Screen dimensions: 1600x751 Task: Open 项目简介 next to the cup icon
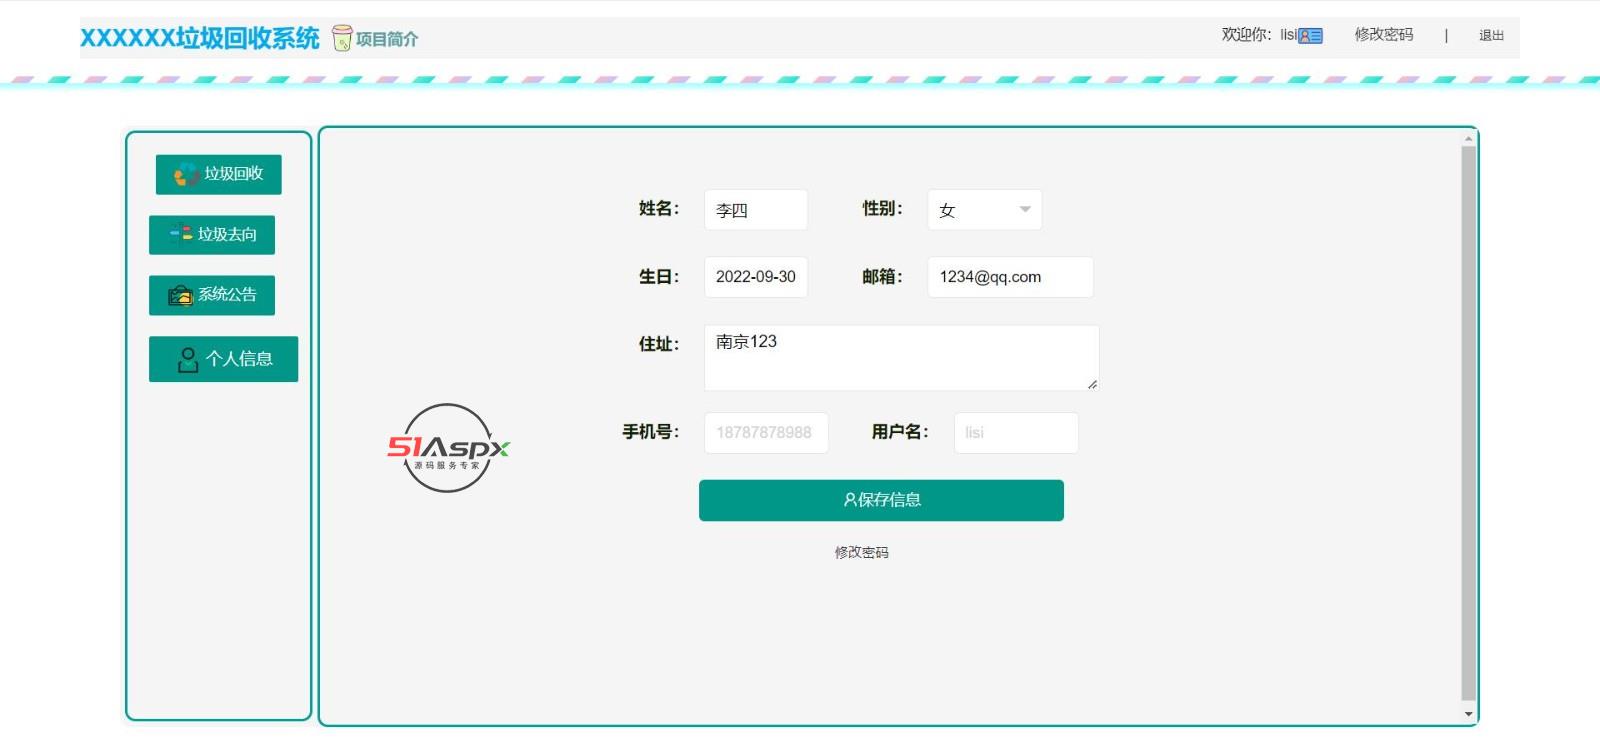387,39
